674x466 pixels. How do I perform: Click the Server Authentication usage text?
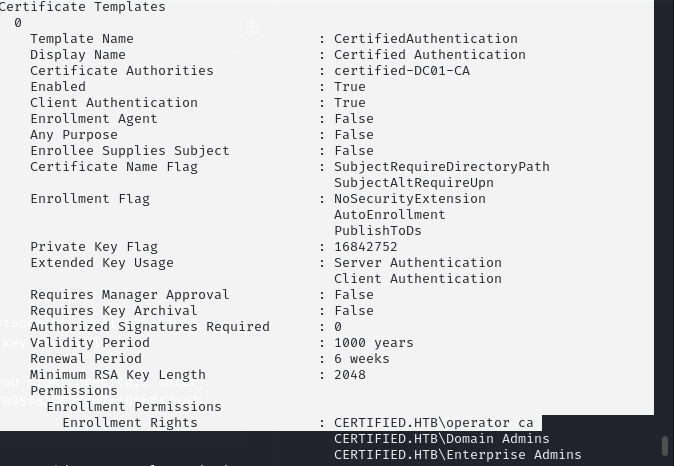tap(417, 263)
